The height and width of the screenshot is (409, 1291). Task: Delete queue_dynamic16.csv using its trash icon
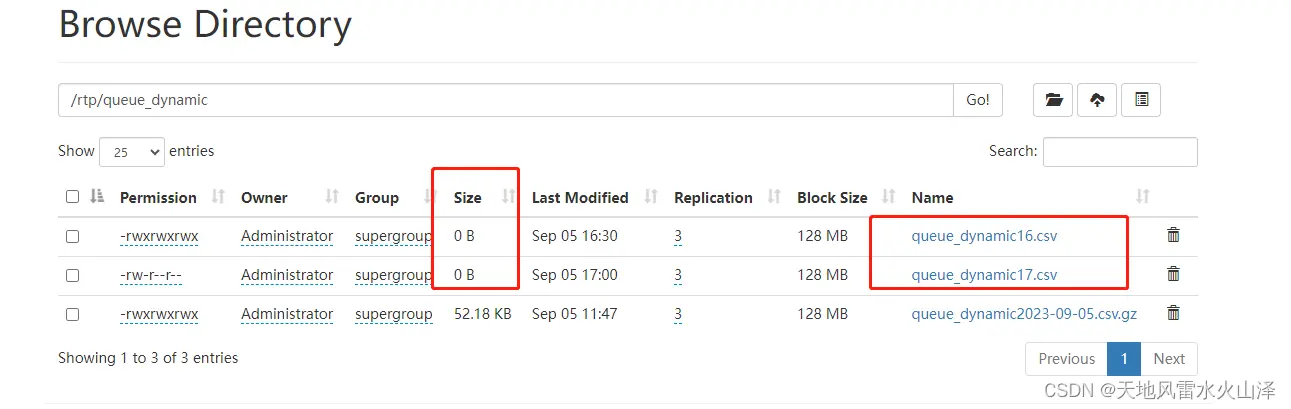point(1173,236)
